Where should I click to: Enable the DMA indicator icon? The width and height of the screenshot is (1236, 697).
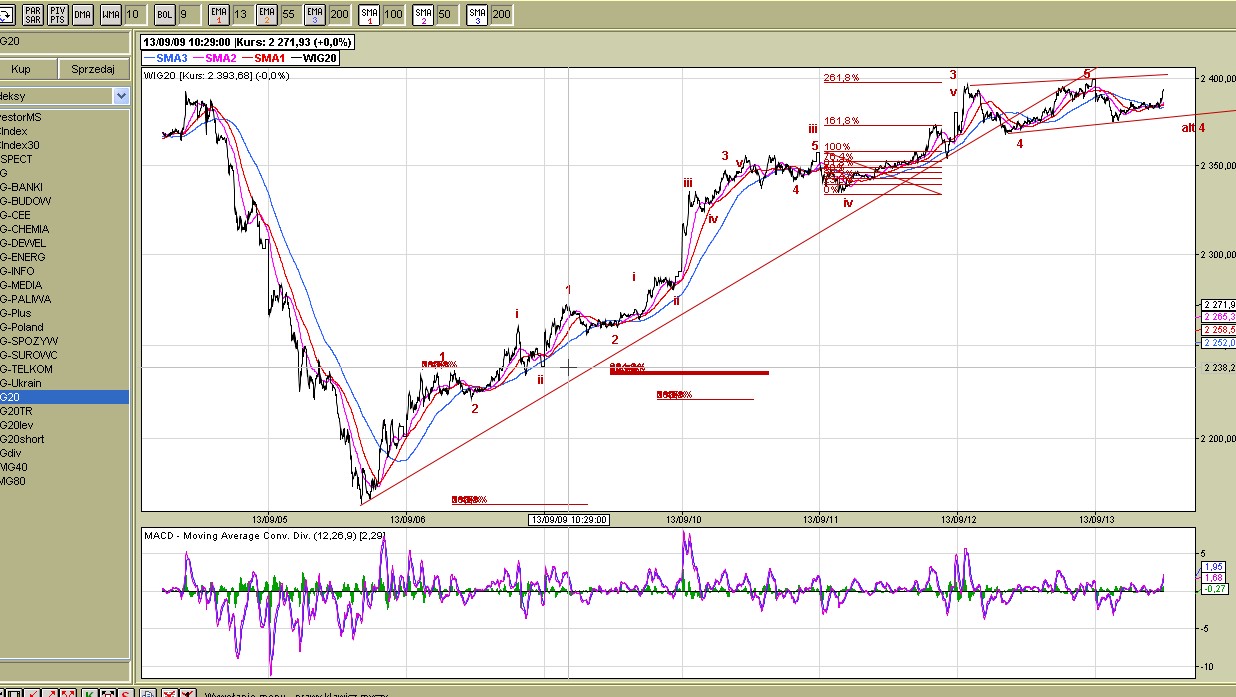[83, 14]
